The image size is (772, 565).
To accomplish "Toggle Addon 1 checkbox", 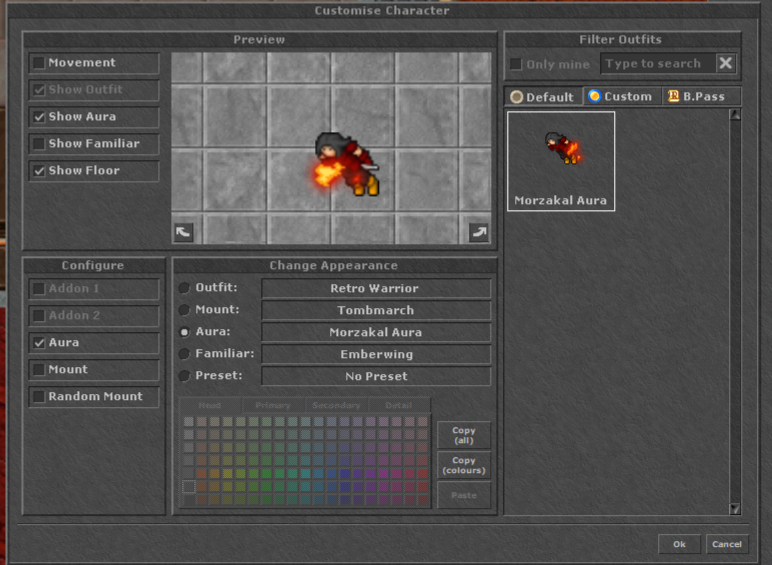I will [x=39, y=288].
